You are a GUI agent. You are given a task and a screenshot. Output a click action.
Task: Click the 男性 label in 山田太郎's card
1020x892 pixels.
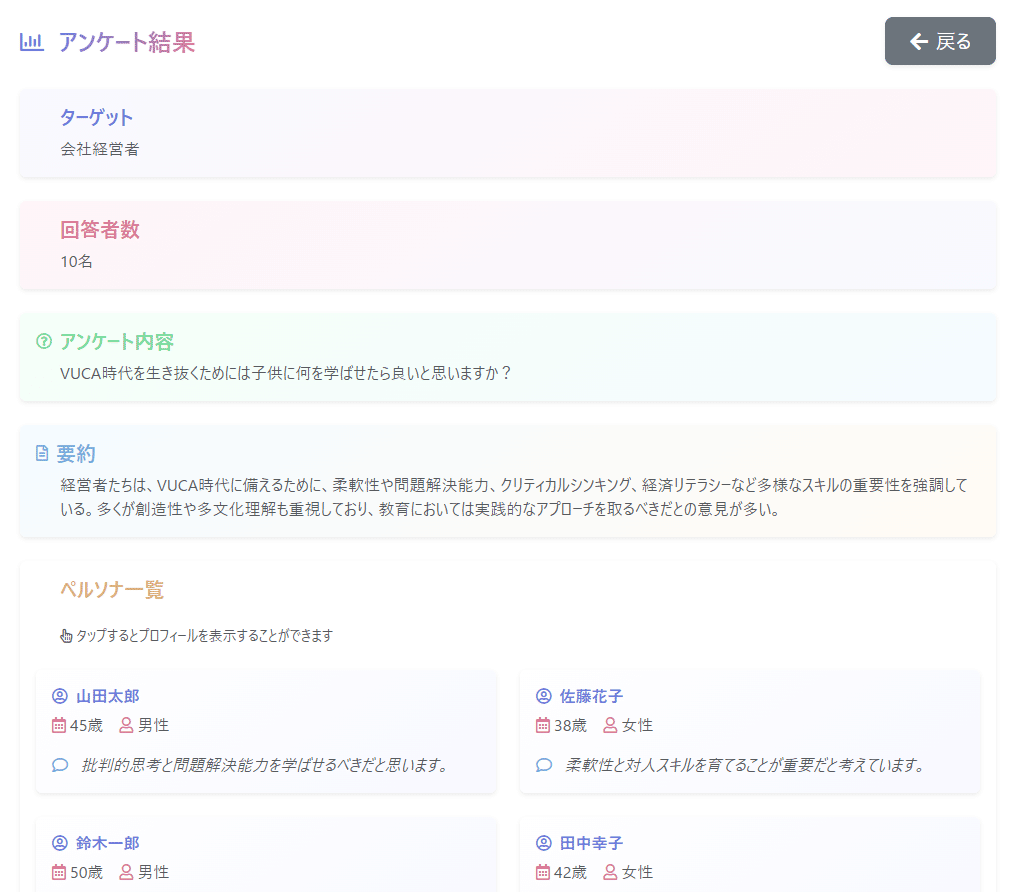(x=154, y=725)
